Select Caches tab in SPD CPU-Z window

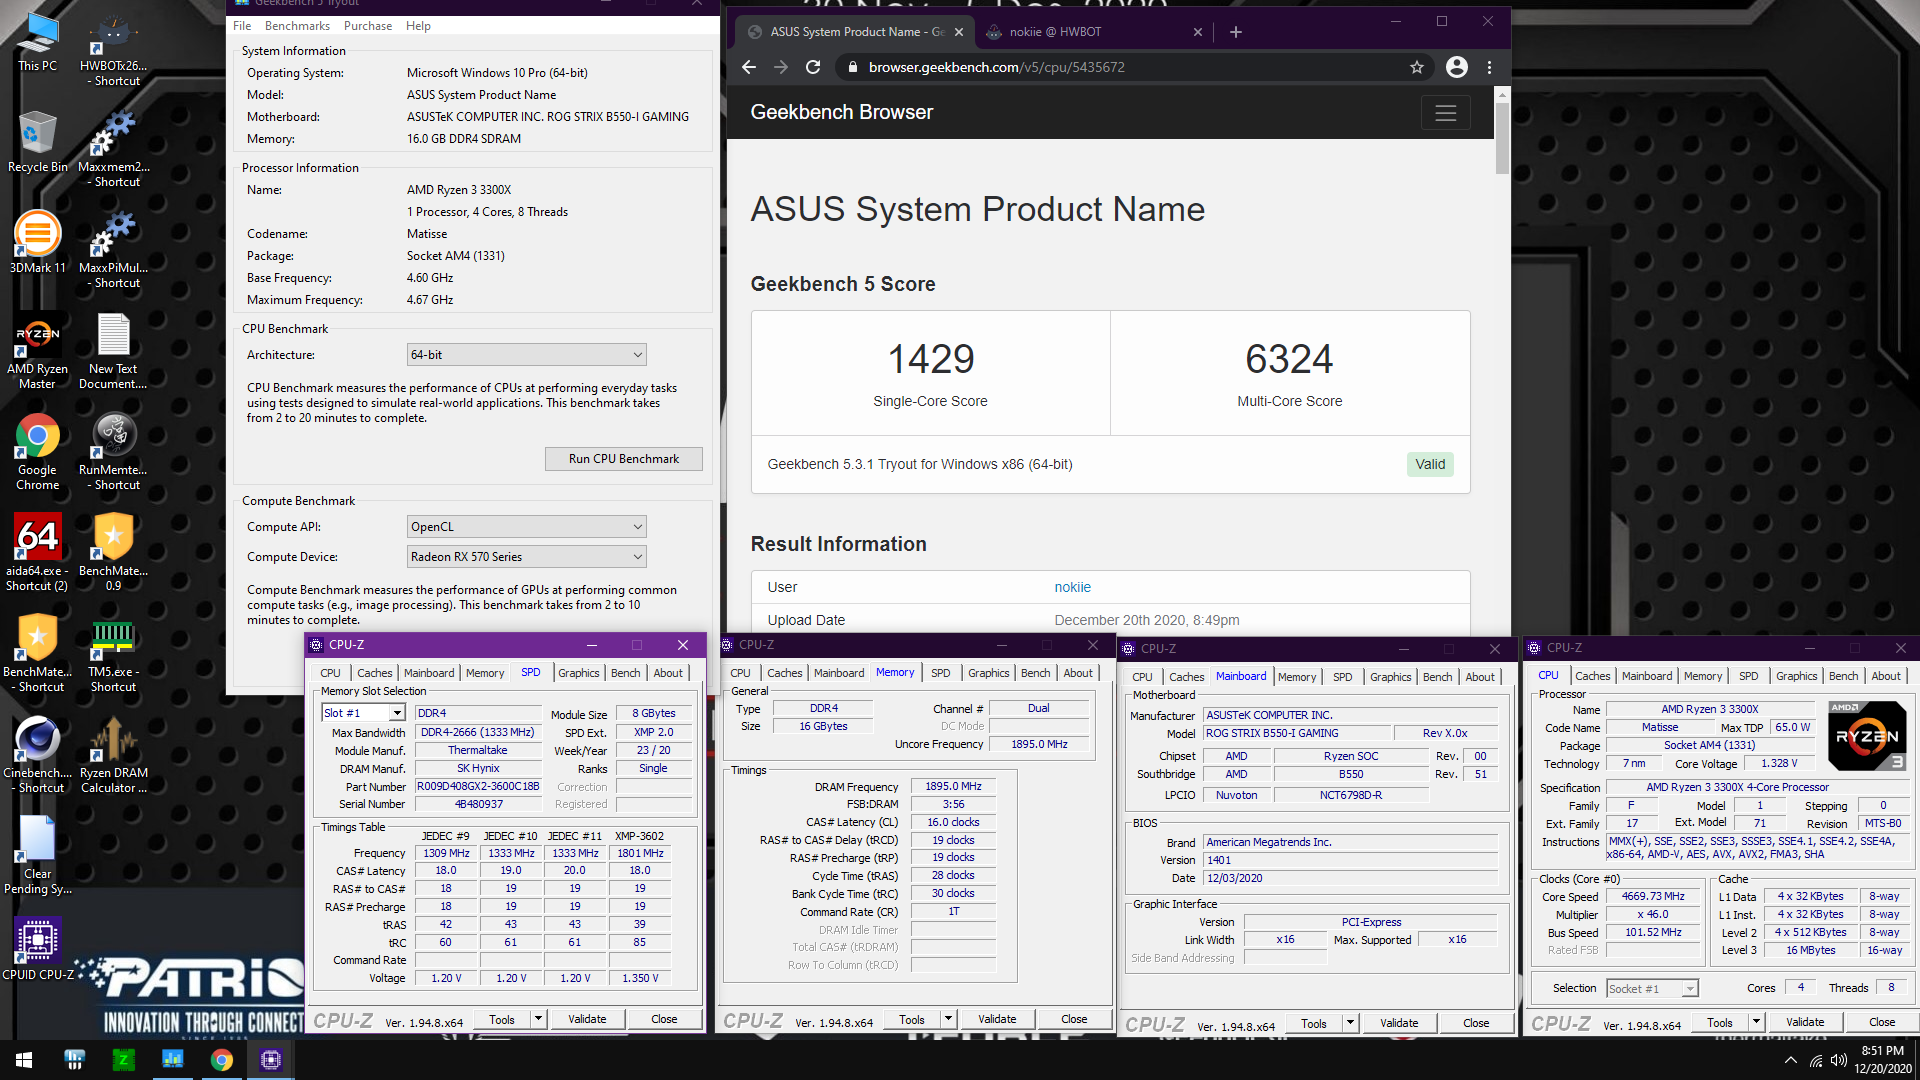click(374, 673)
